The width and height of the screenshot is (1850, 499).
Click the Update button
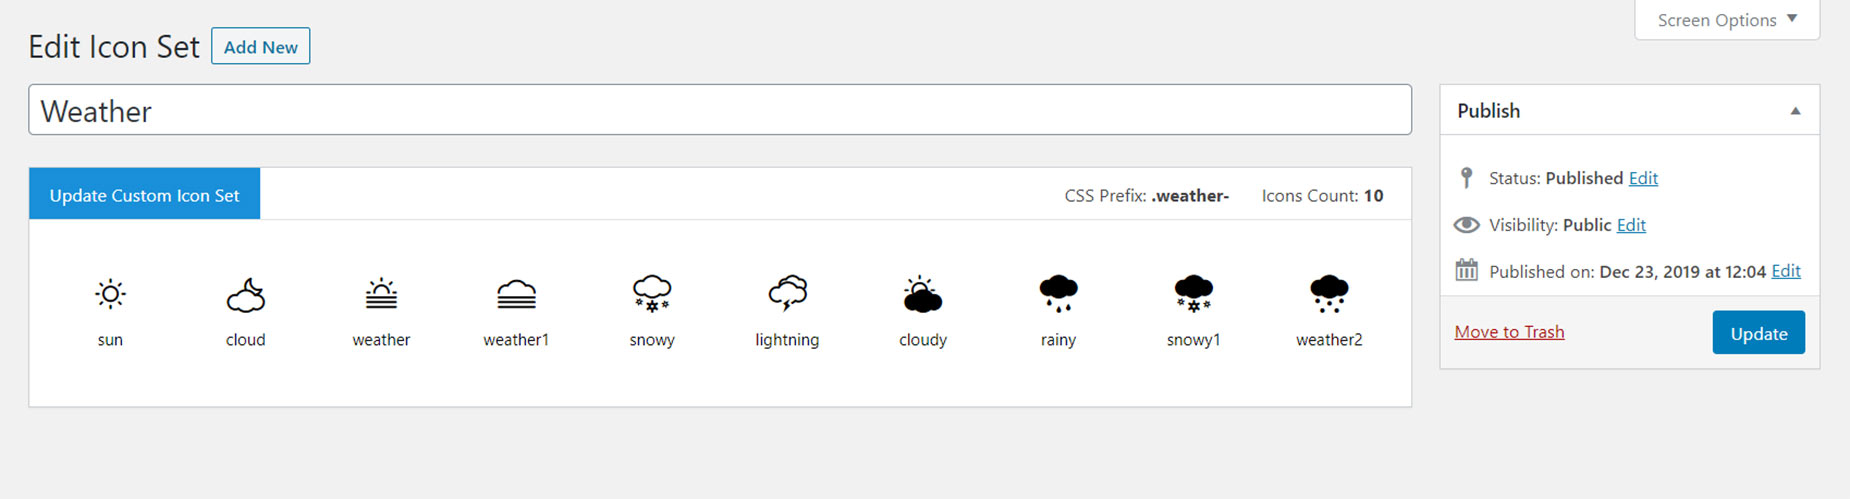pyautogui.click(x=1758, y=333)
